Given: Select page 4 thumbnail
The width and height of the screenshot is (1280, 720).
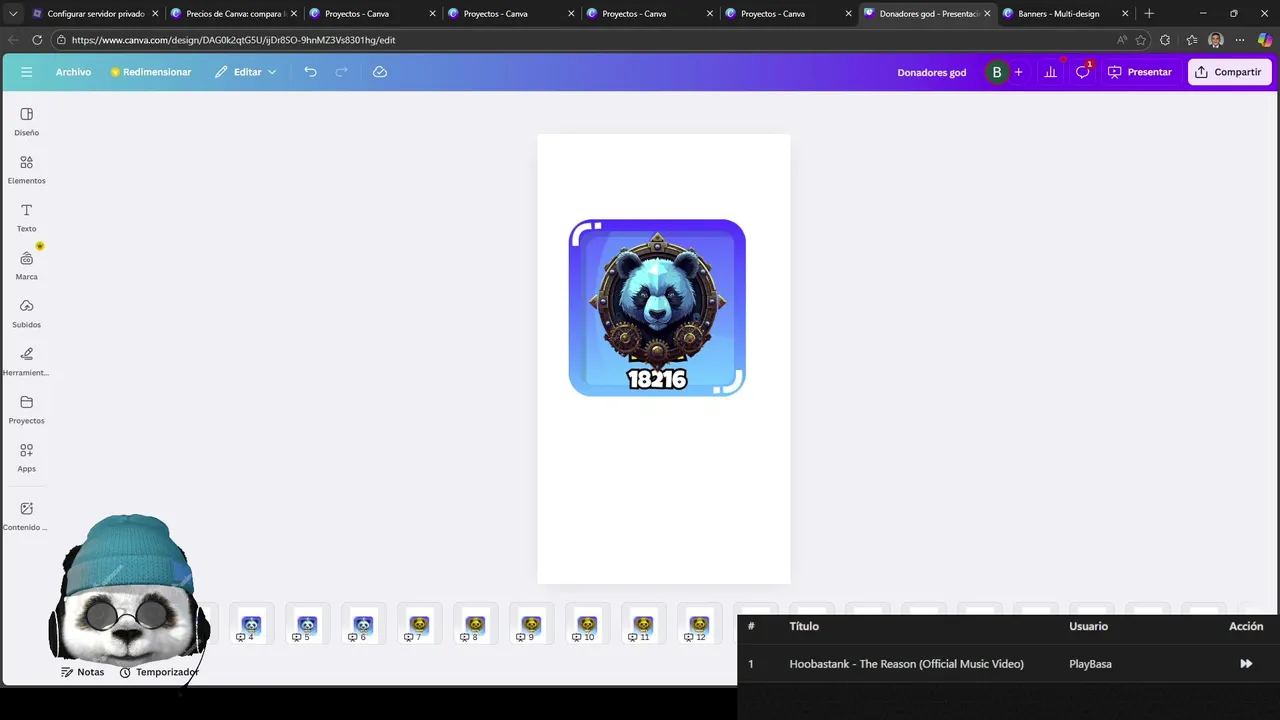Looking at the screenshot, I should coord(251,626).
